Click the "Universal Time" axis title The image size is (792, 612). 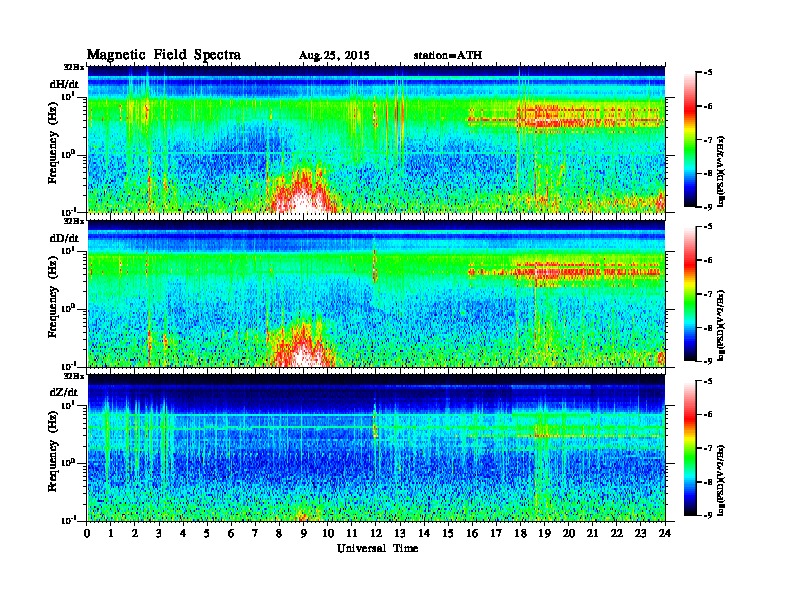pos(377,548)
